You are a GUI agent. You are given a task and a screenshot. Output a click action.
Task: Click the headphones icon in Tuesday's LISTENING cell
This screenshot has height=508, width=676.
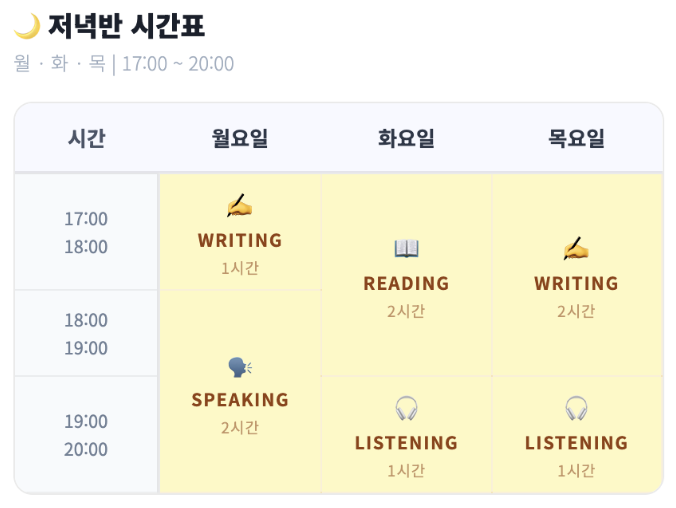(x=406, y=408)
